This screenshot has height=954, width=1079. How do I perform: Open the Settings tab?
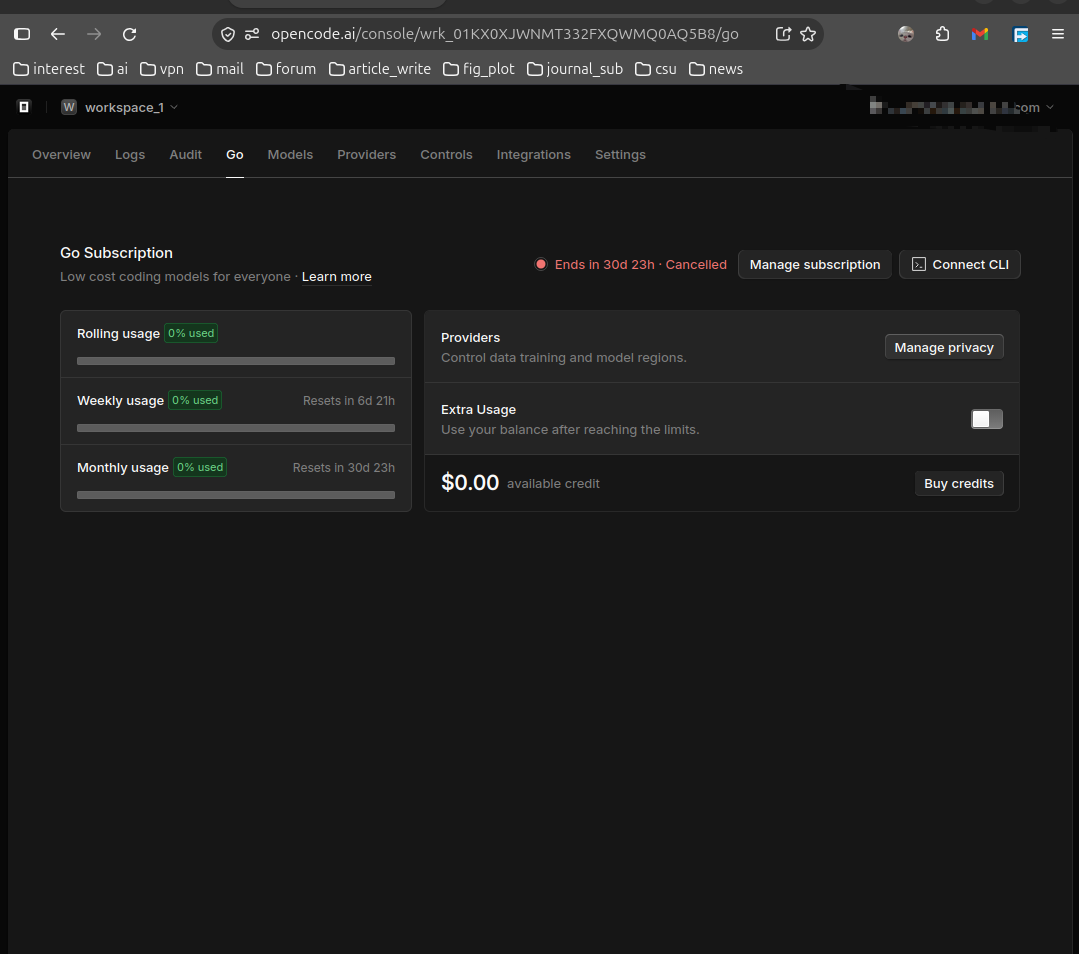(621, 155)
